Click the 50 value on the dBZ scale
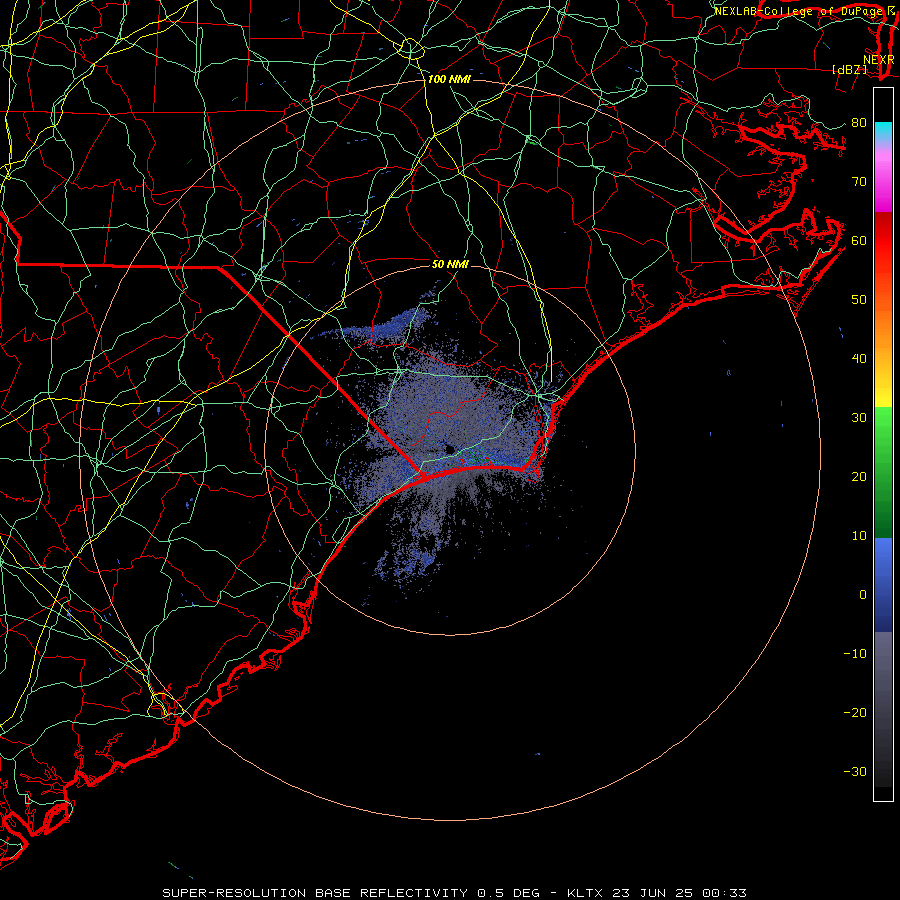 (x=859, y=300)
